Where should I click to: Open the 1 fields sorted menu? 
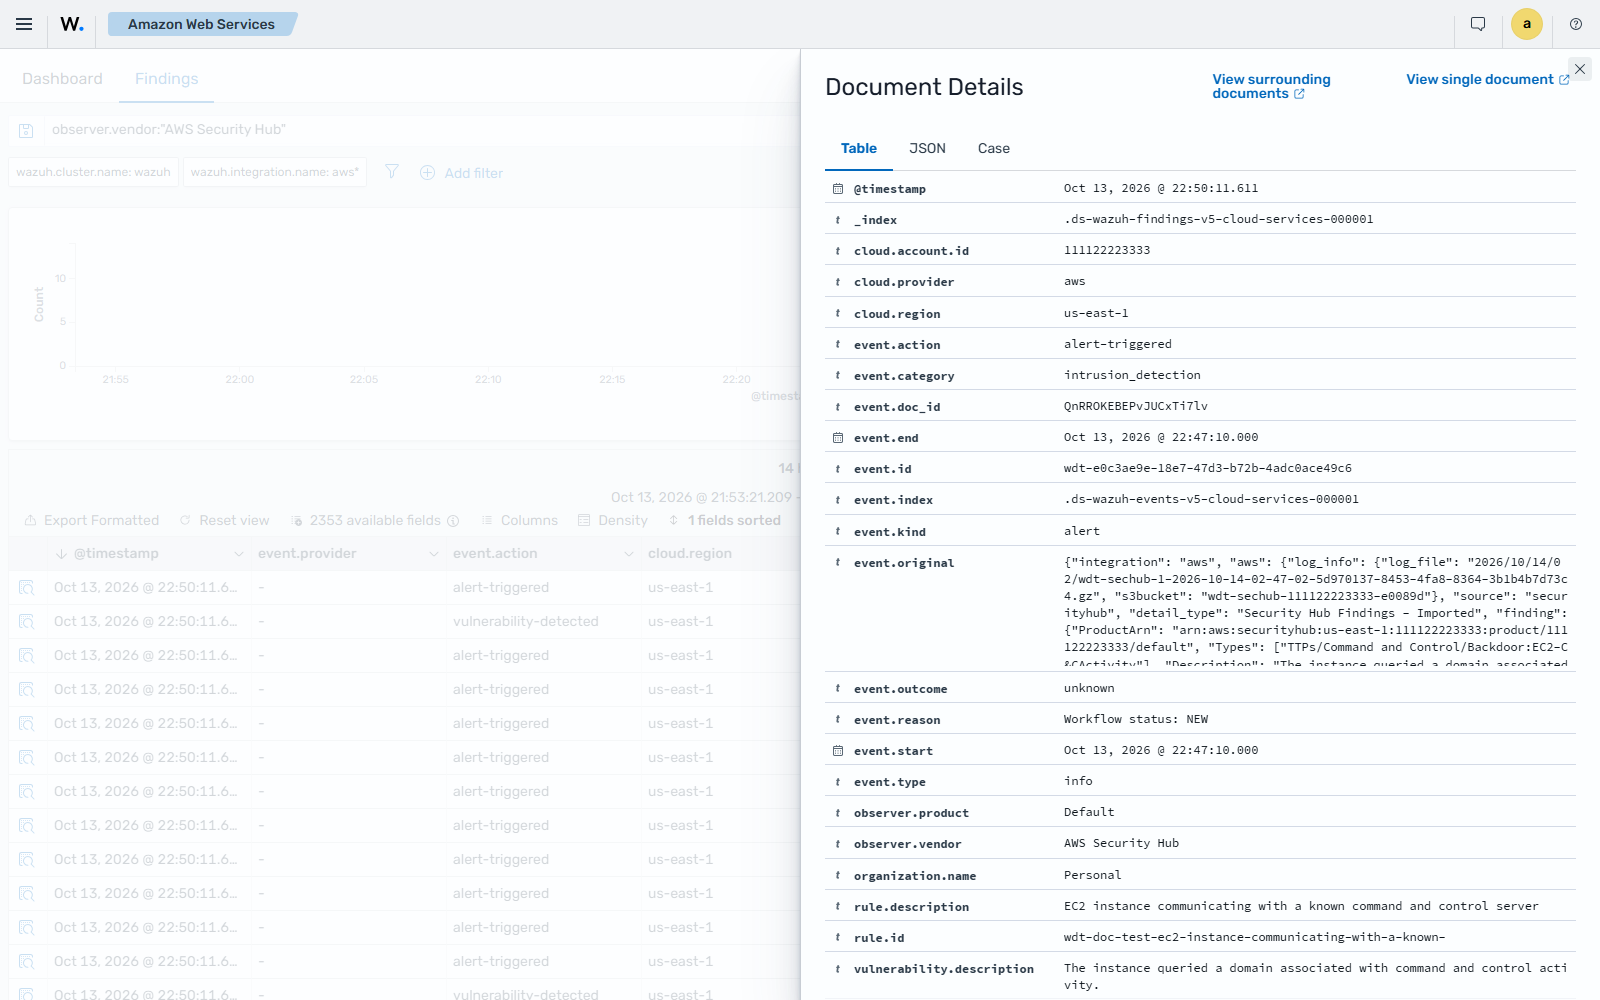coord(724,520)
